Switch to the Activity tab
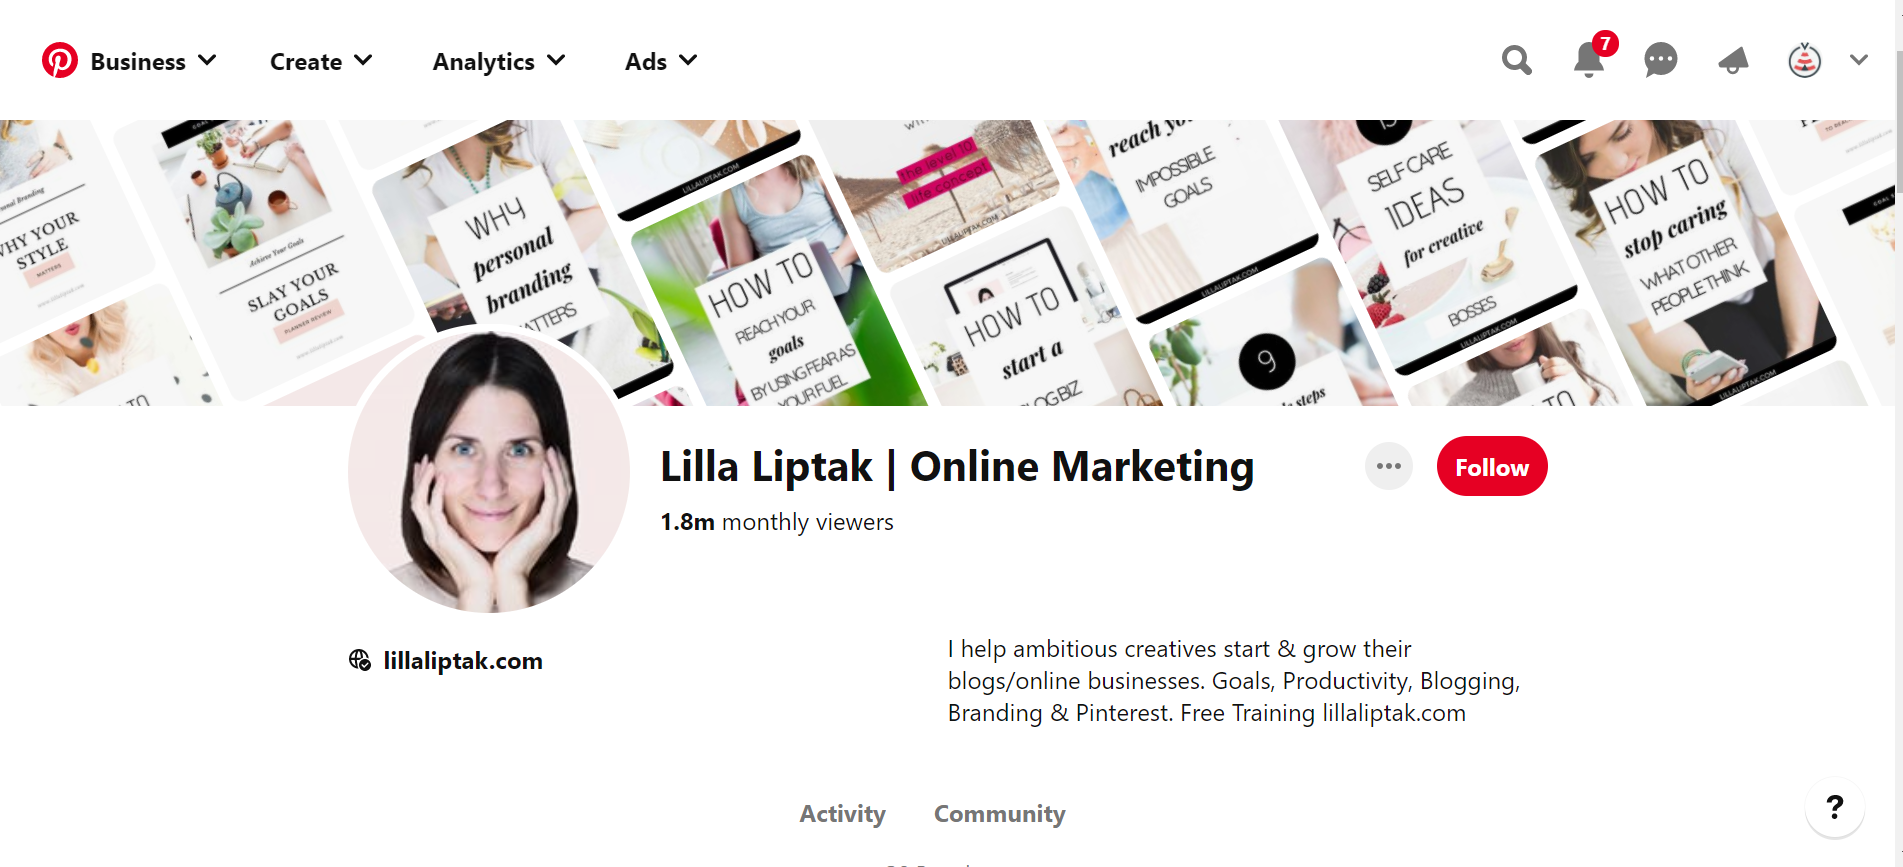 pyautogui.click(x=842, y=814)
